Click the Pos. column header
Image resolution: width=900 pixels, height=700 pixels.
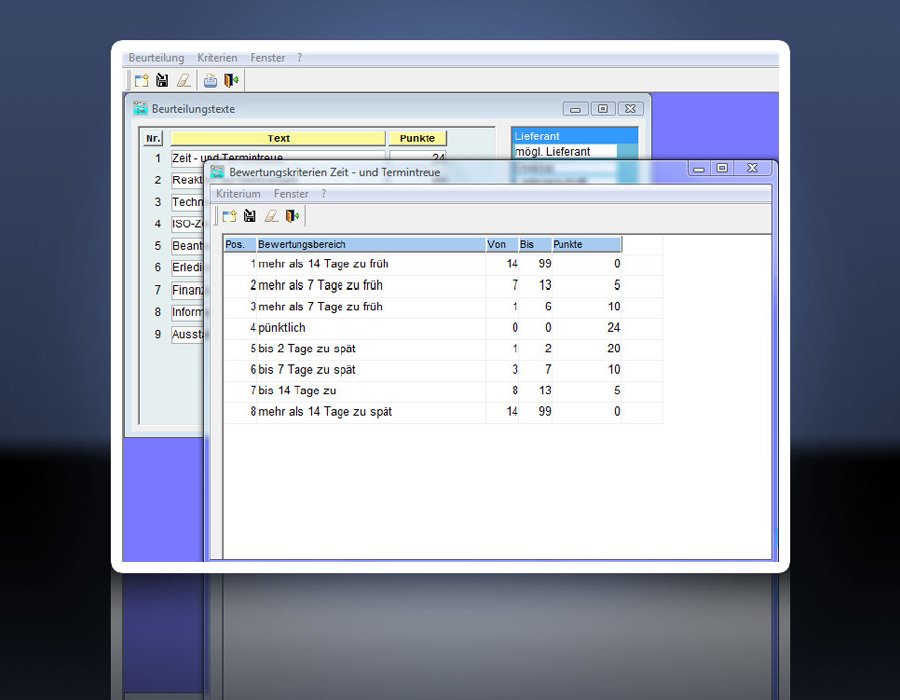[240, 244]
